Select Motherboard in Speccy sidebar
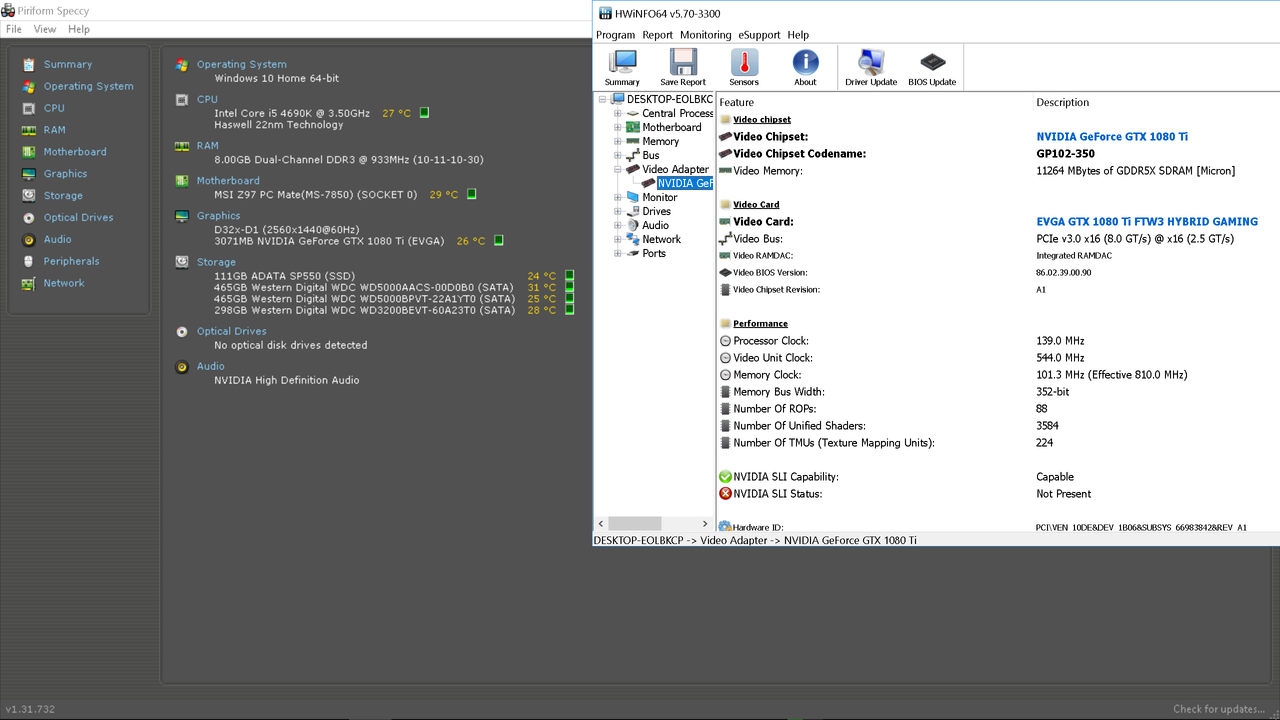This screenshot has height=720, width=1280. [x=75, y=152]
